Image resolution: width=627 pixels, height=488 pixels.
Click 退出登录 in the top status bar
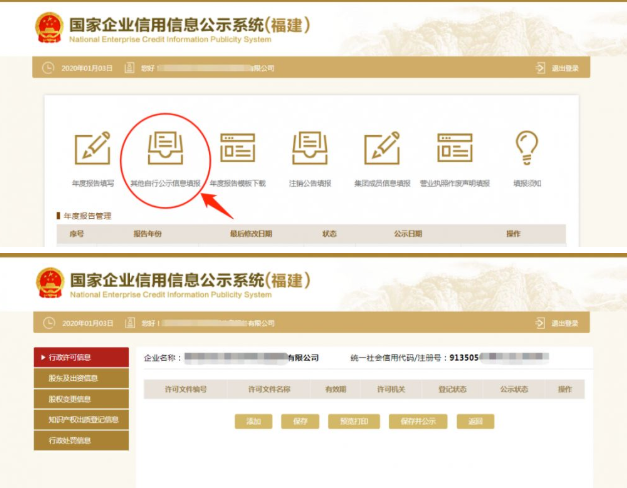pyautogui.click(x=562, y=68)
